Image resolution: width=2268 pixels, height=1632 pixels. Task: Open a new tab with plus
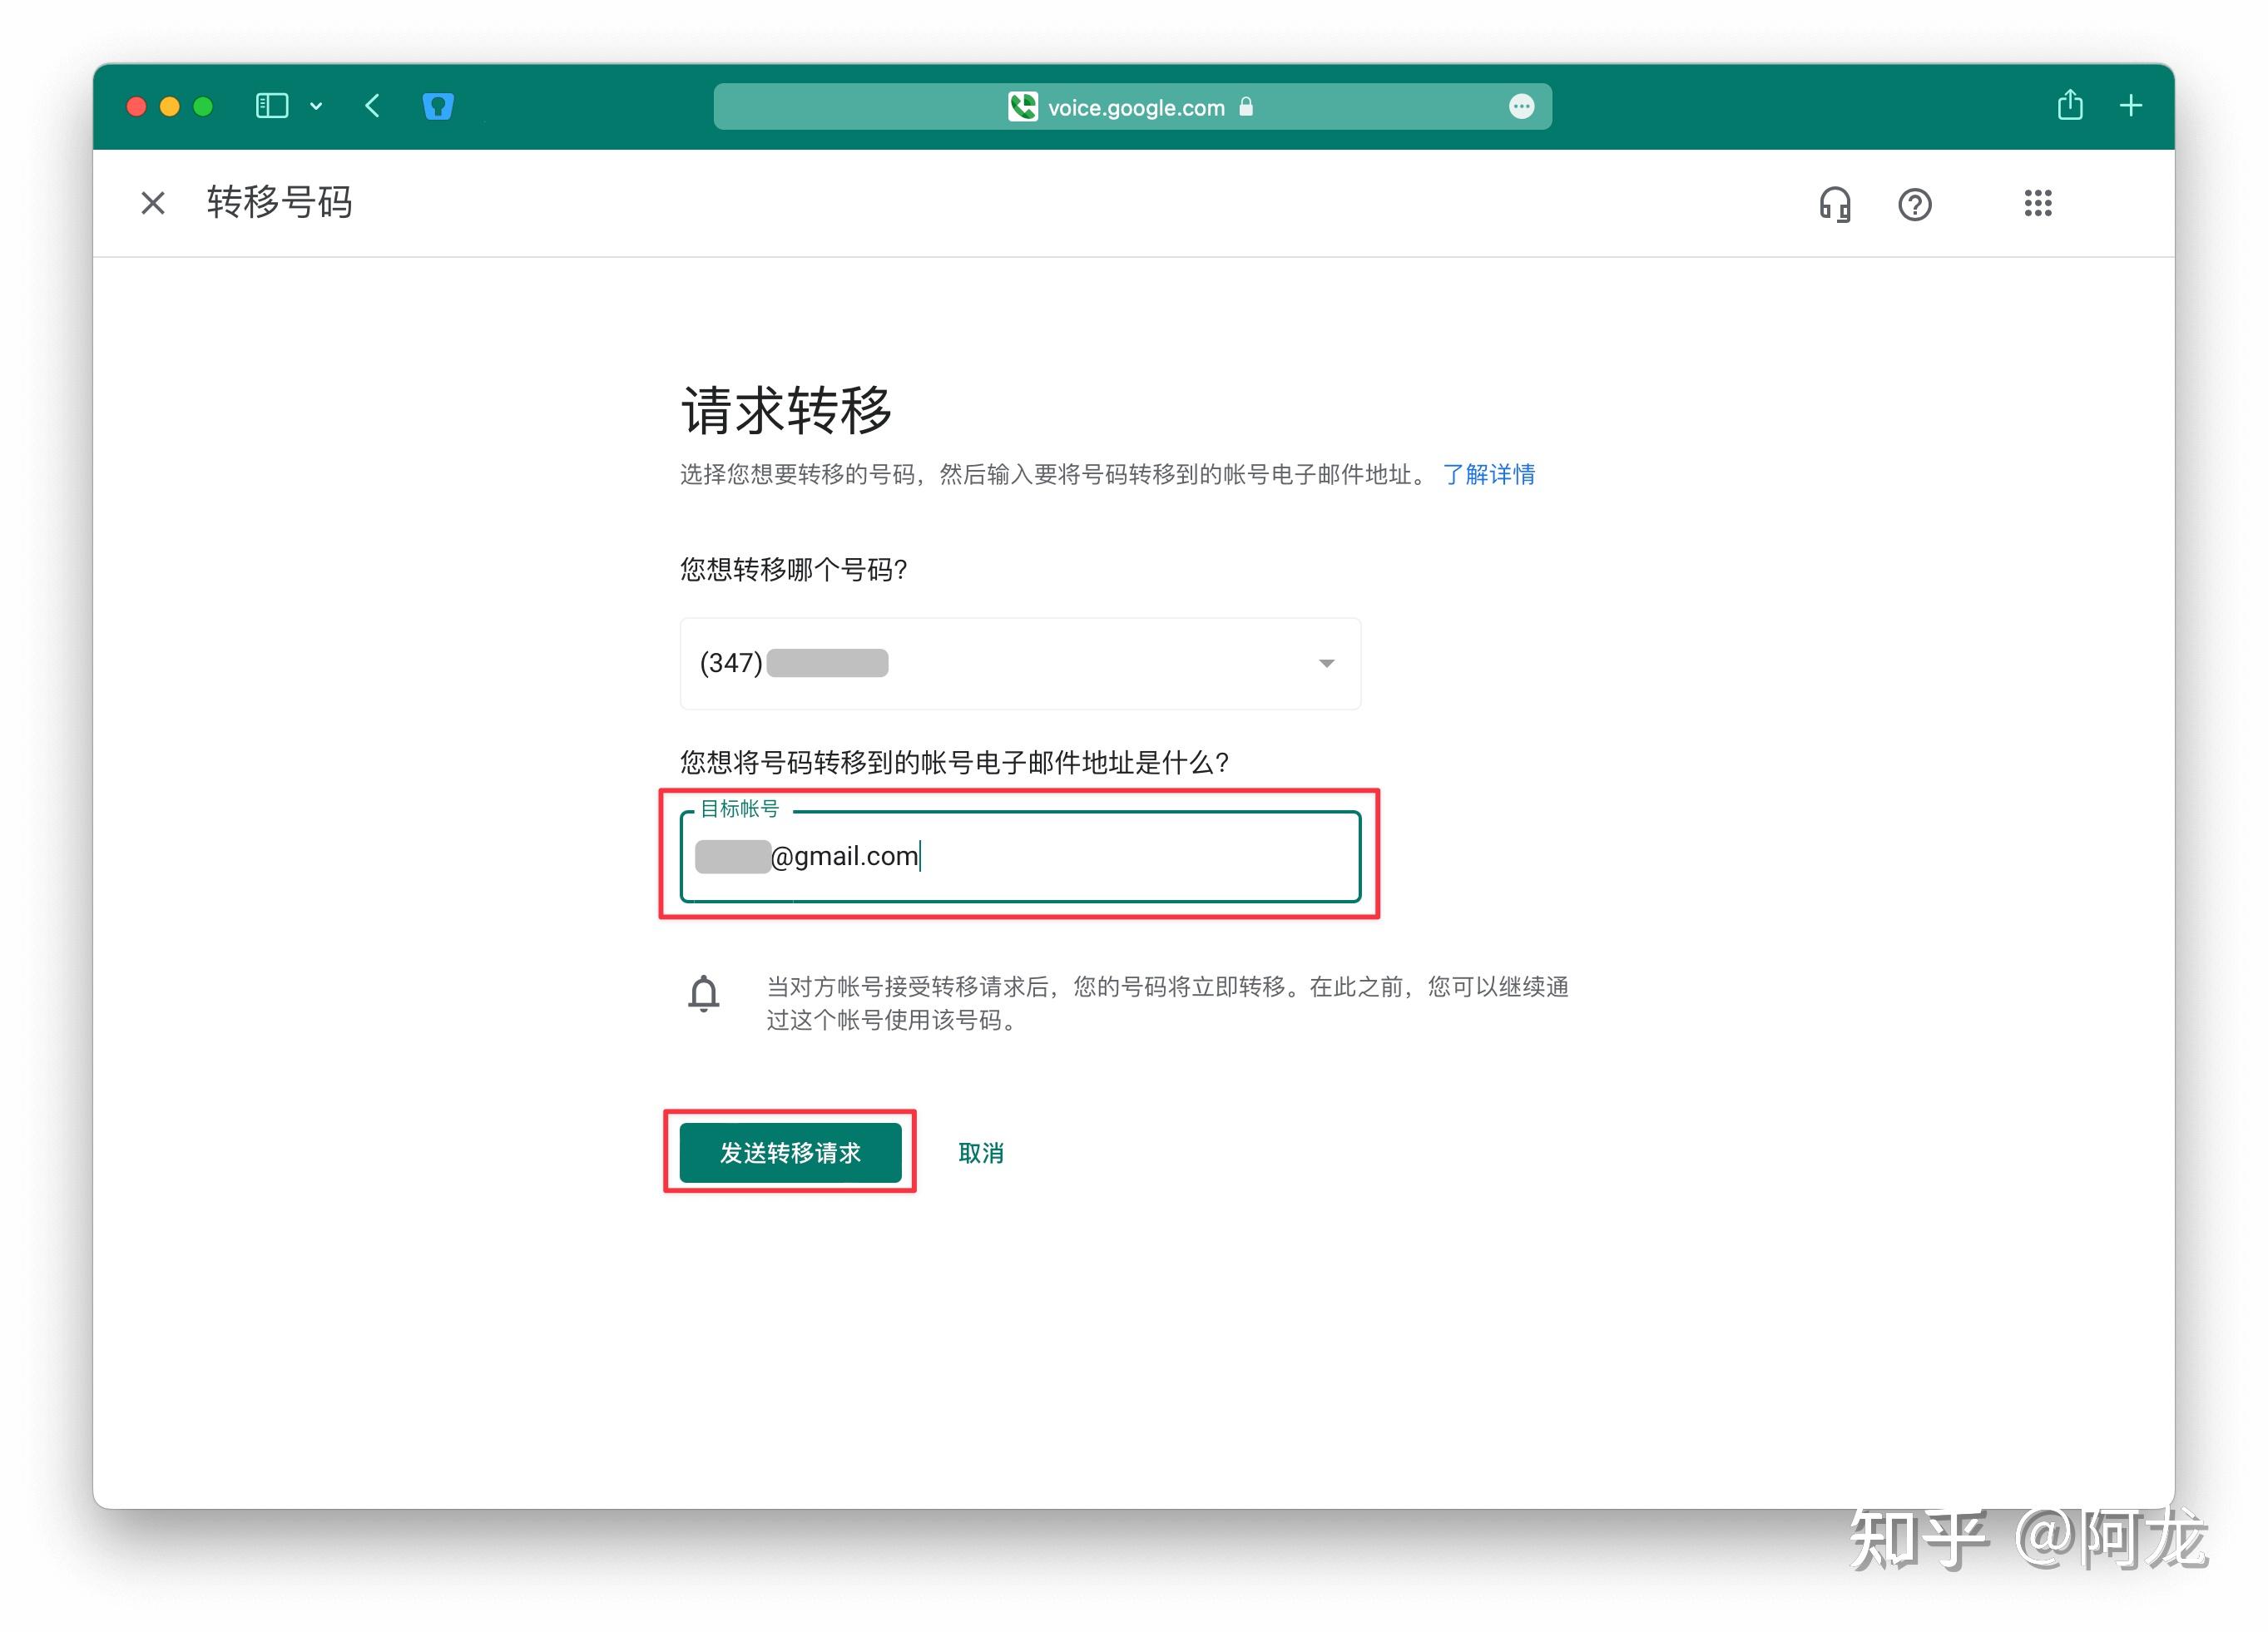coord(2131,106)
